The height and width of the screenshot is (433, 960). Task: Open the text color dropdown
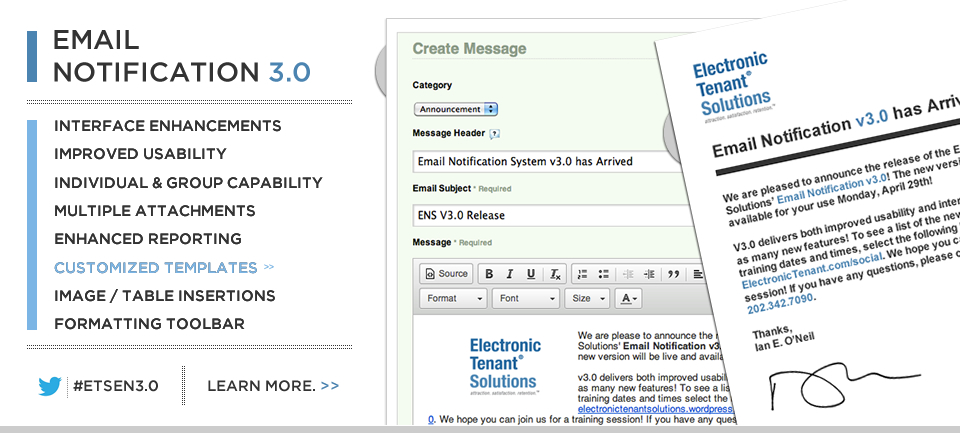(x=629, y=298)
